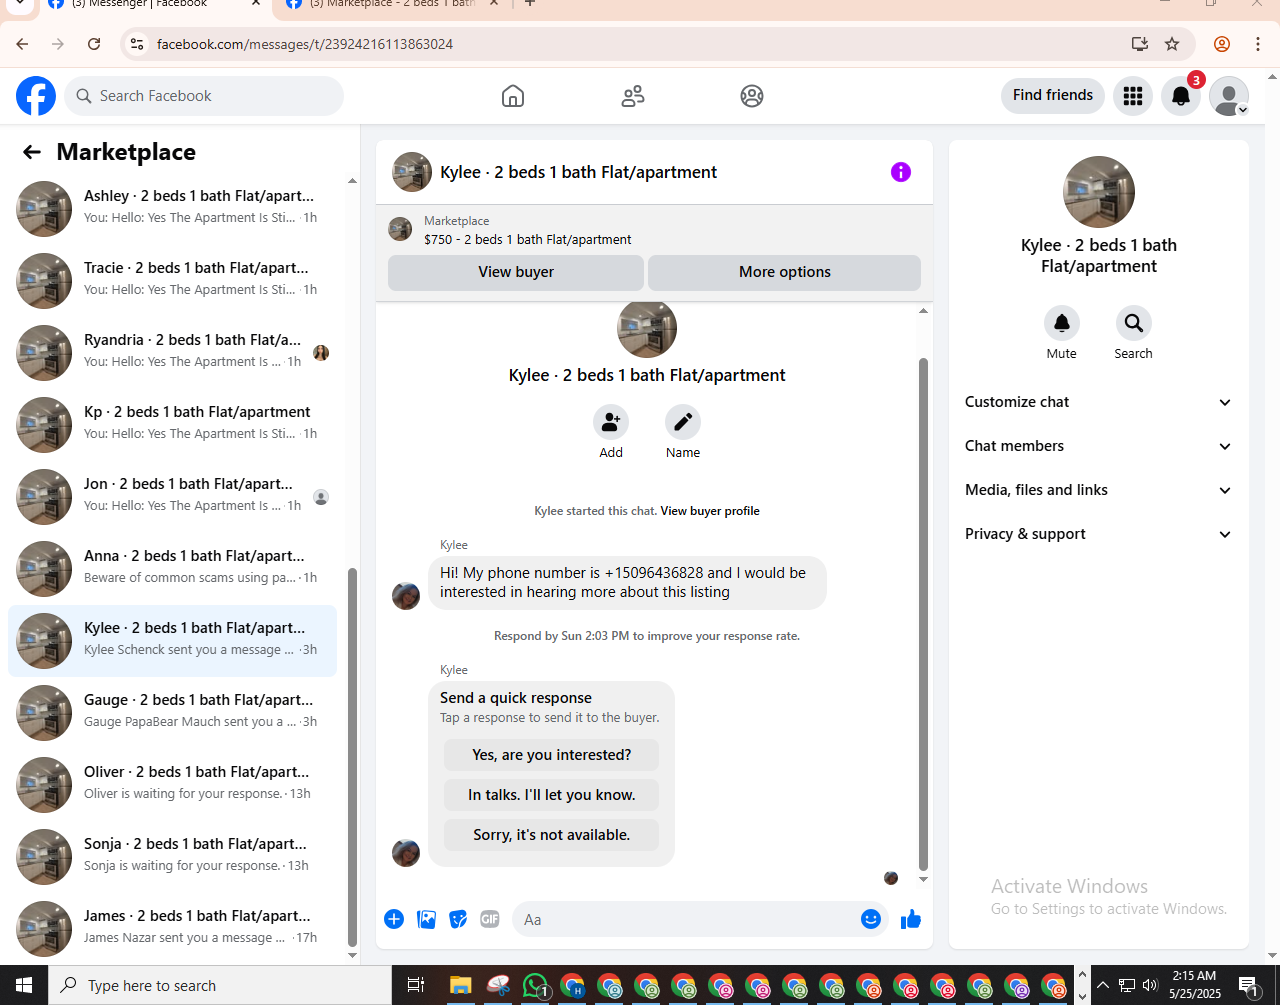Open the Friends icon in top navigation
Viewport: 1280px width, 1005px height.
point(633,96)
